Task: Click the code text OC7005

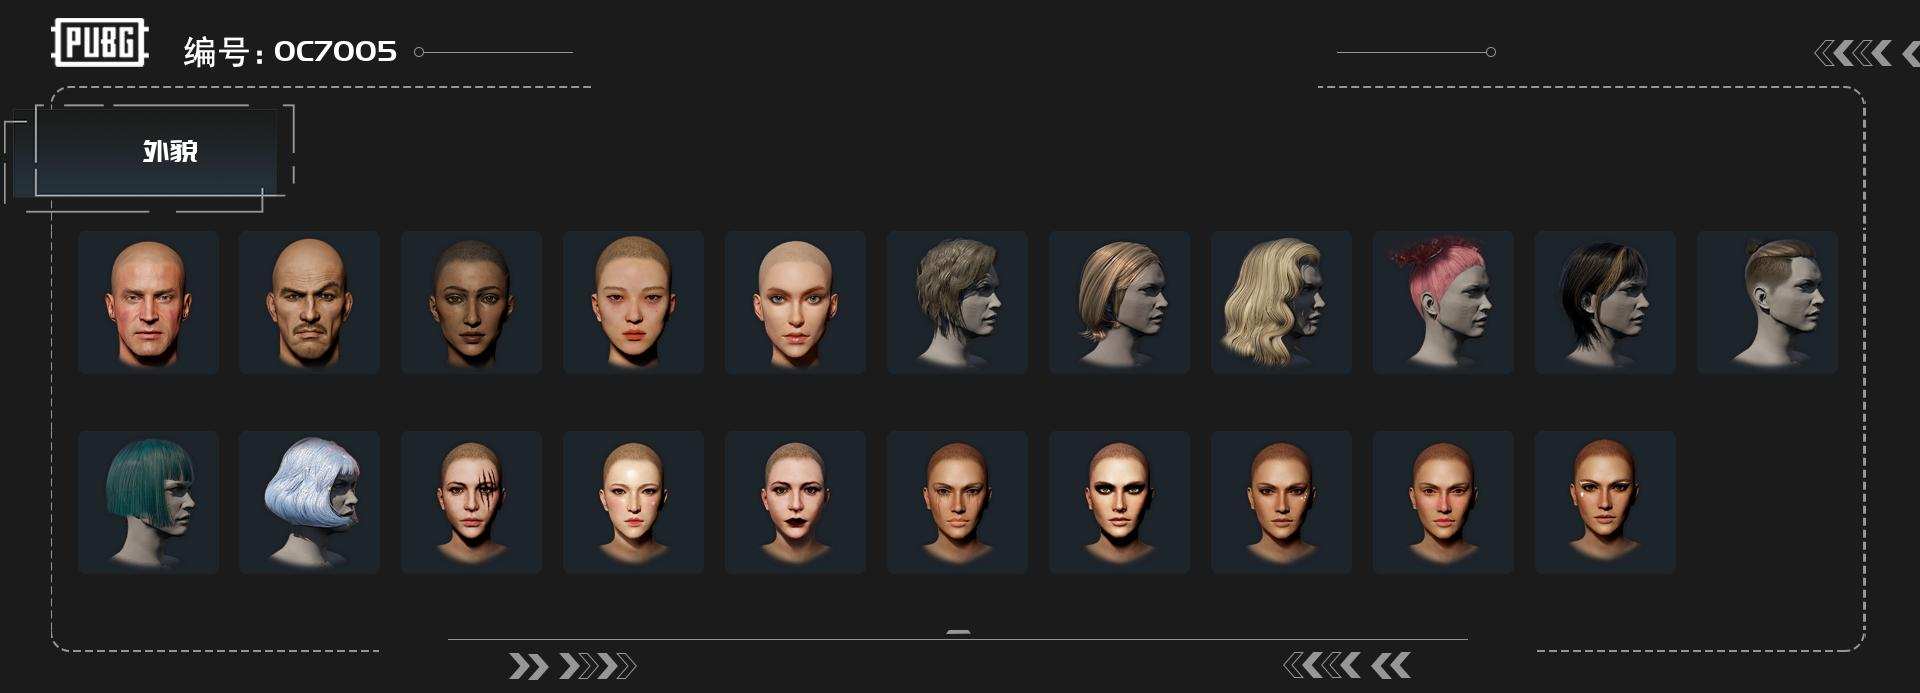Action: coord(335,51)
